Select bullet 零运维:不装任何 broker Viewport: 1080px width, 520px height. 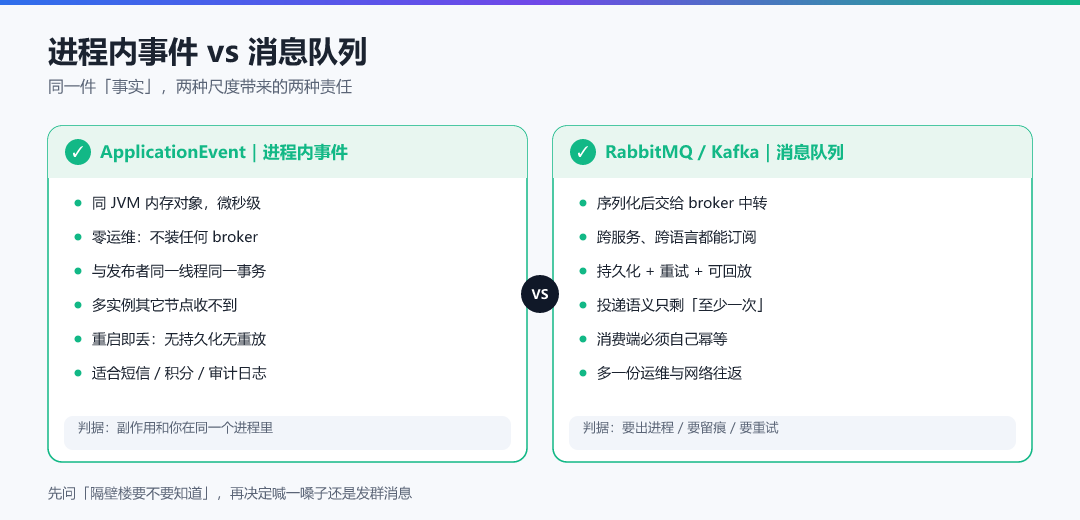tap(175, 237)
